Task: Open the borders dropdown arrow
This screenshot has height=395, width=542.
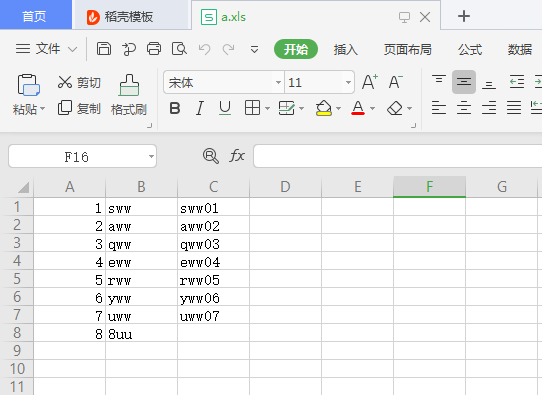Action: click(267, 109)
